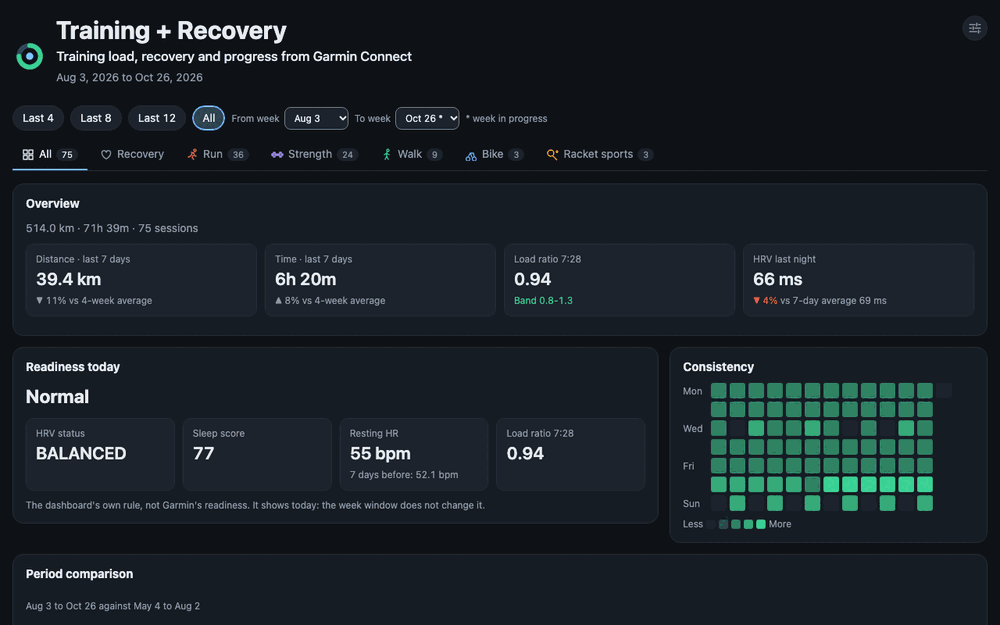Click the darkest legend swatch beside Less

[710, 524]
